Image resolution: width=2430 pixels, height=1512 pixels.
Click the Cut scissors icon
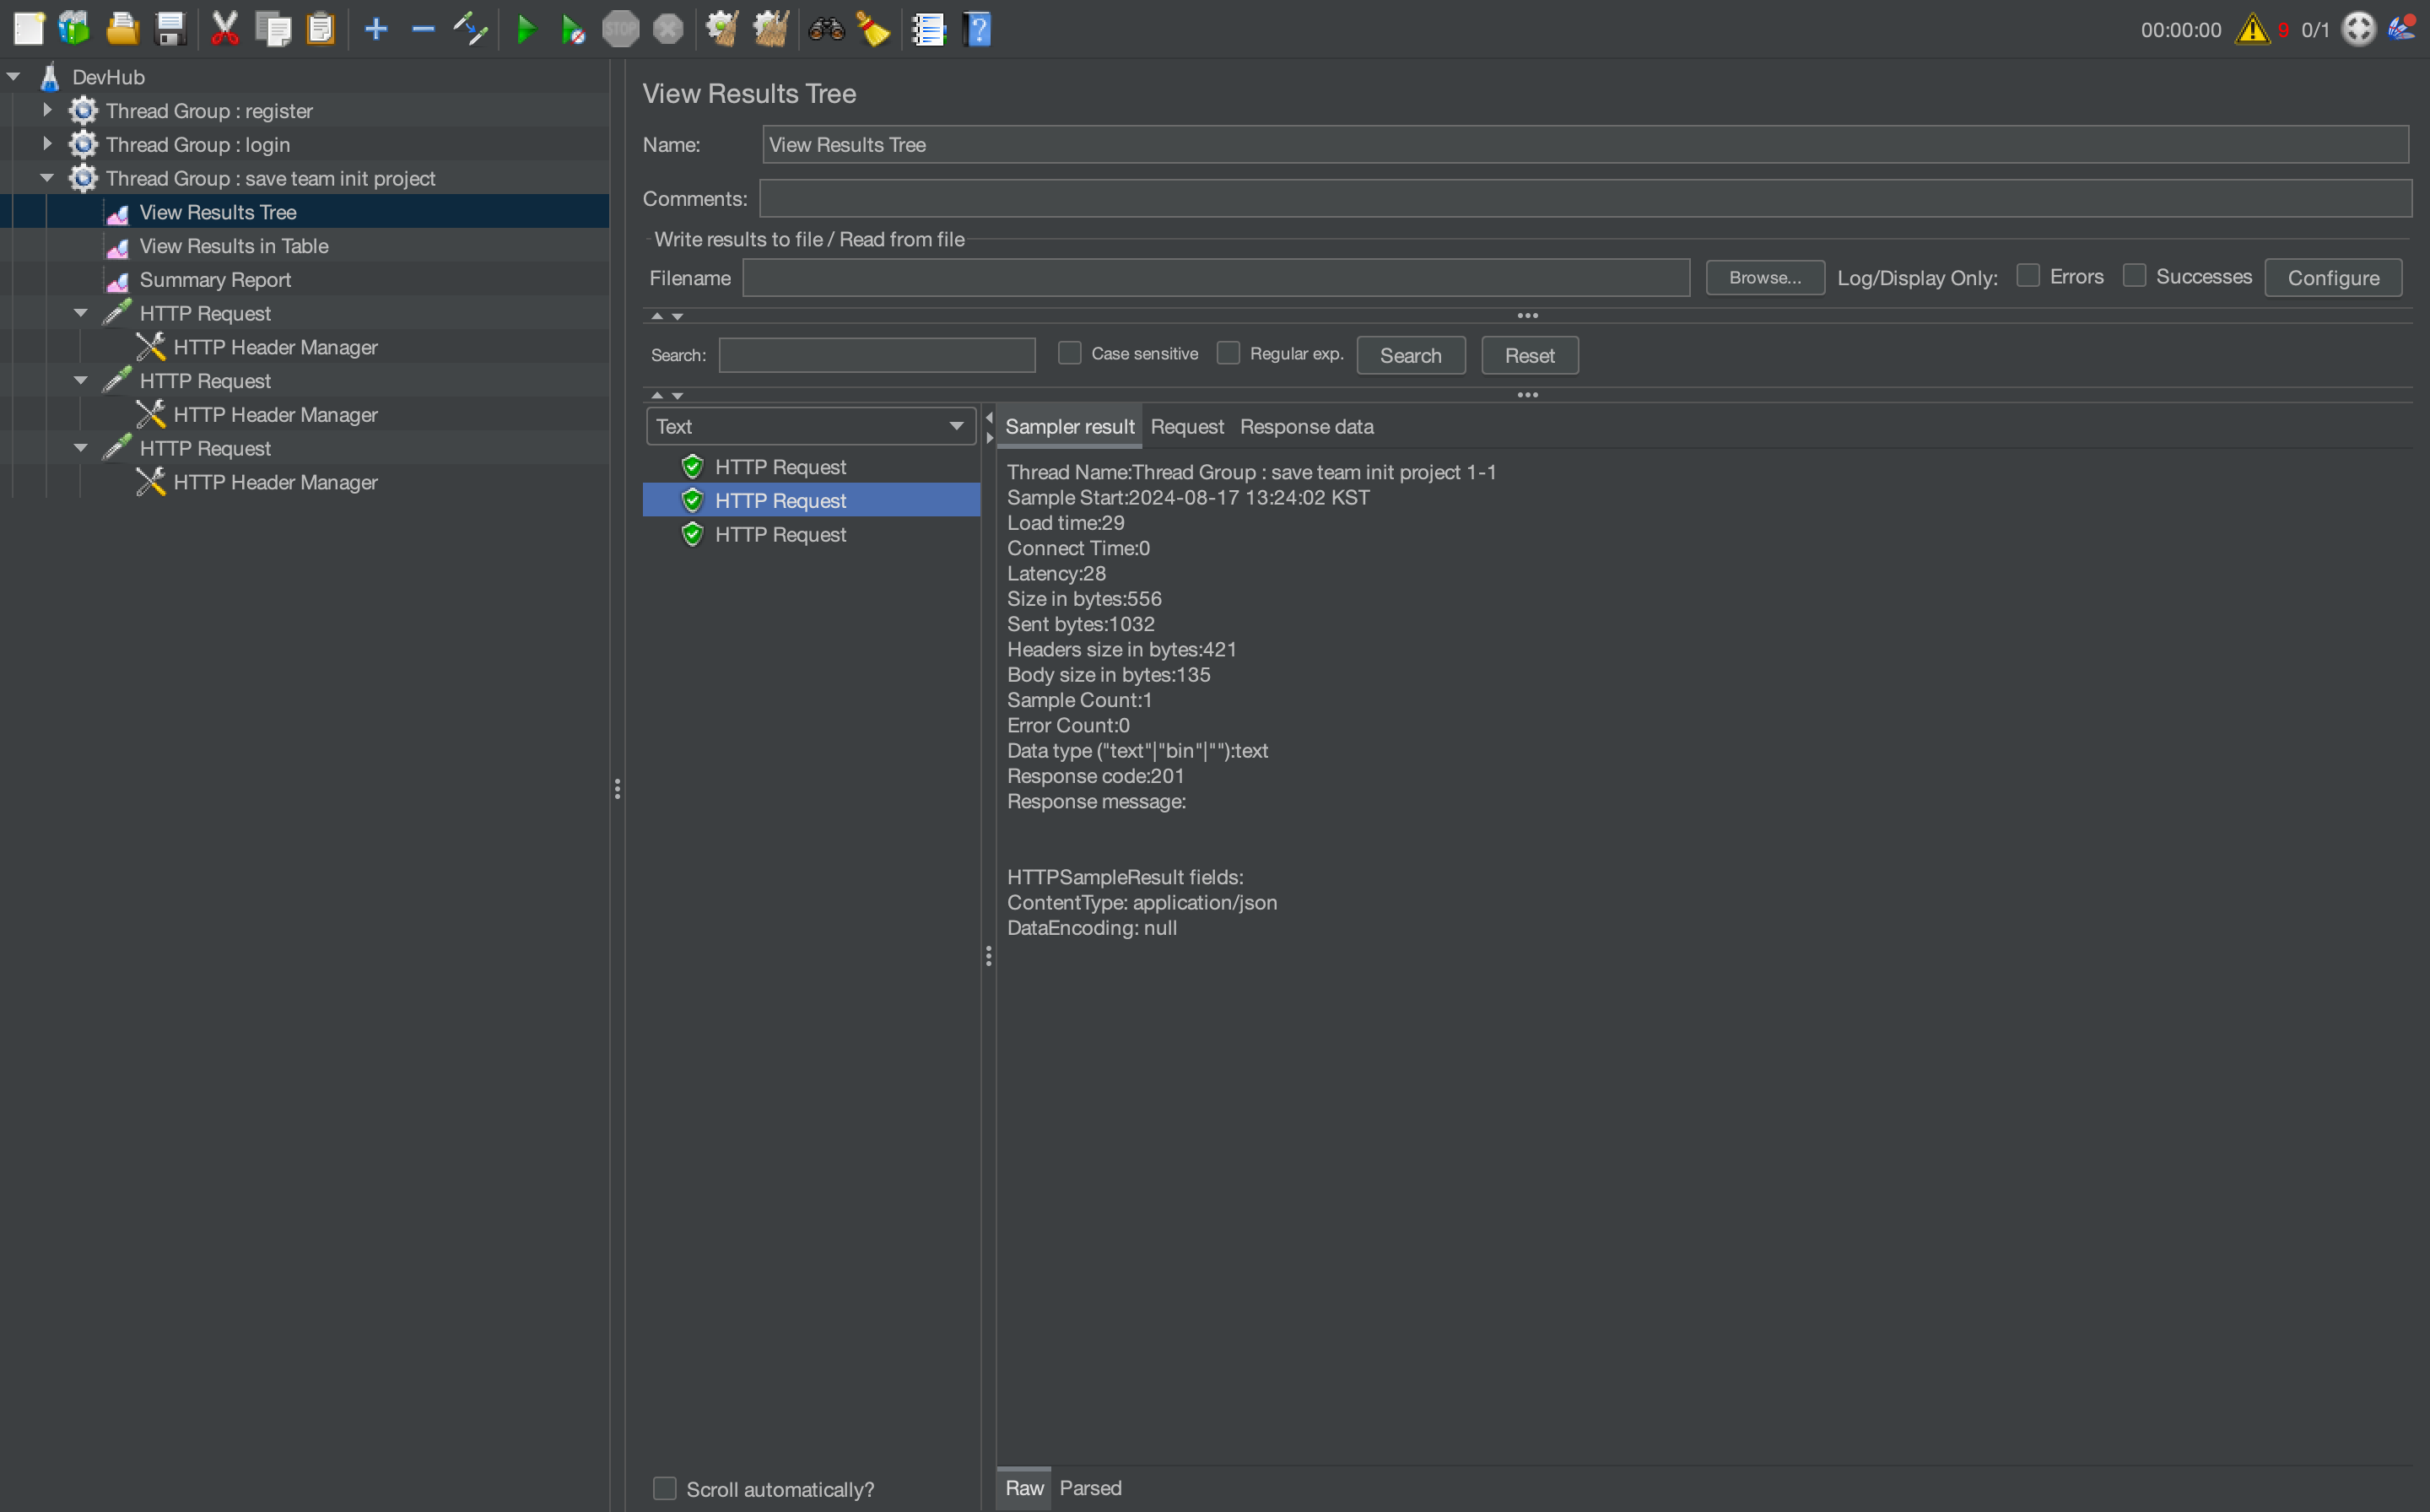click(x=225, y=29)
